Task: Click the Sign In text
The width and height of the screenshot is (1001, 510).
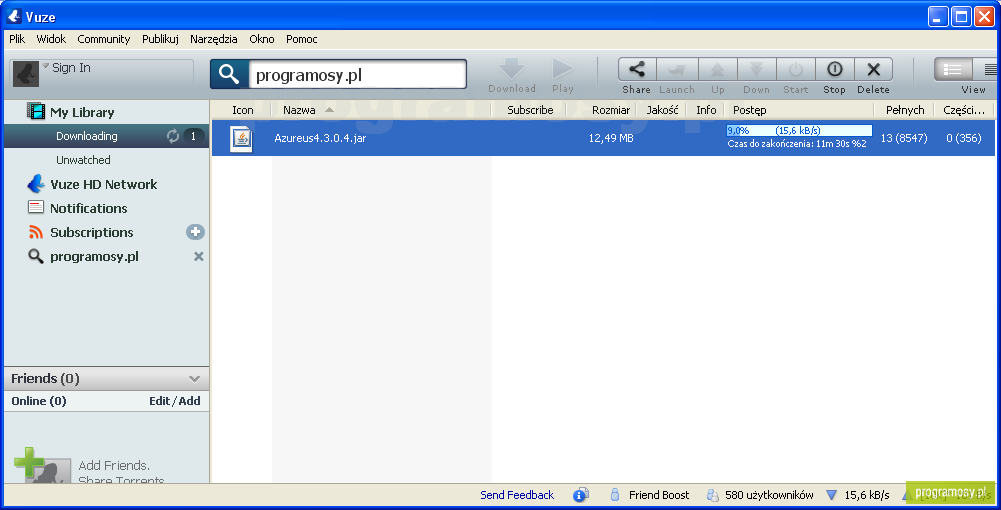Action: [x=72, y=68]
